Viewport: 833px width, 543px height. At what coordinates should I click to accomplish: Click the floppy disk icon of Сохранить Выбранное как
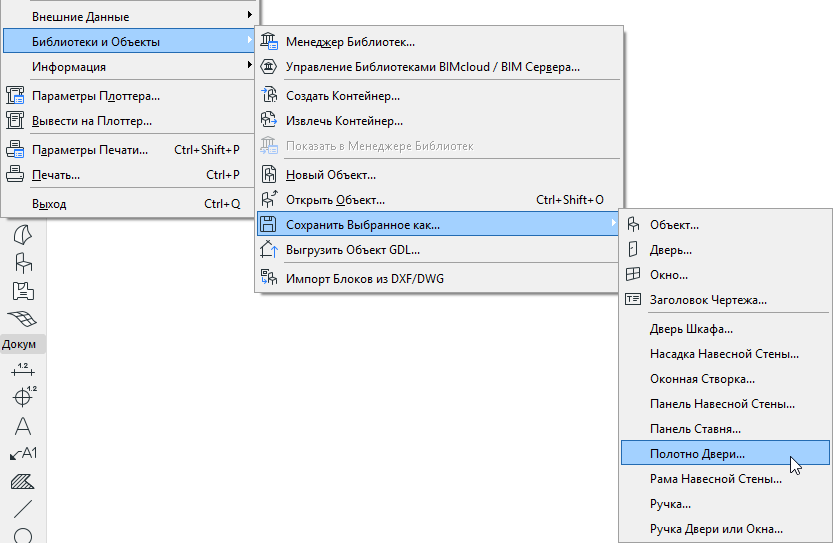pyautogui.click(x=269, y=225)
